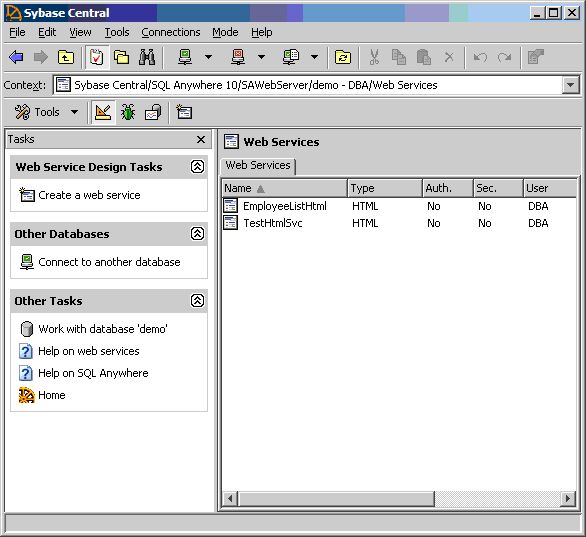The width and height of the screenshot is (586, 537).
Task: Select the Web Services tab
Action: point(258,165)
